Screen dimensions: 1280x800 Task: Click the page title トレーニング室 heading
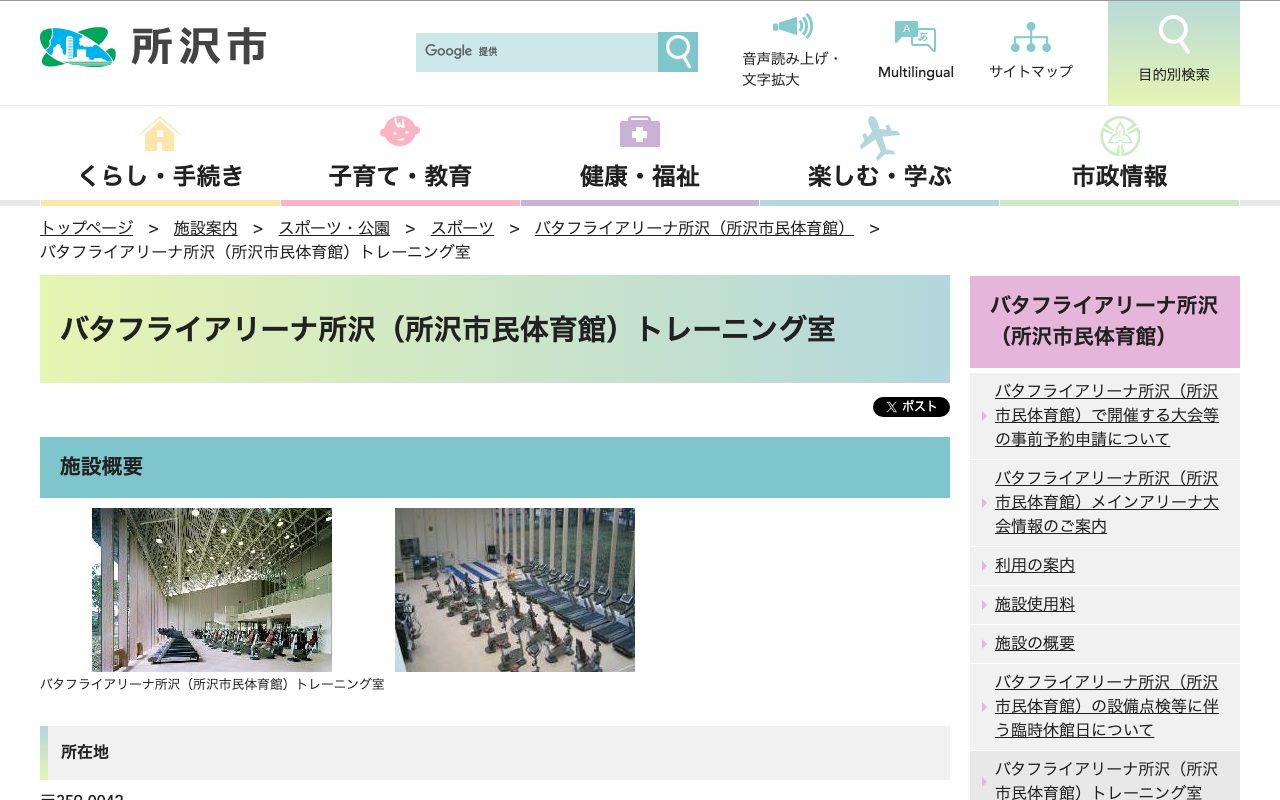pyautogui.click(x=495, y=329)
